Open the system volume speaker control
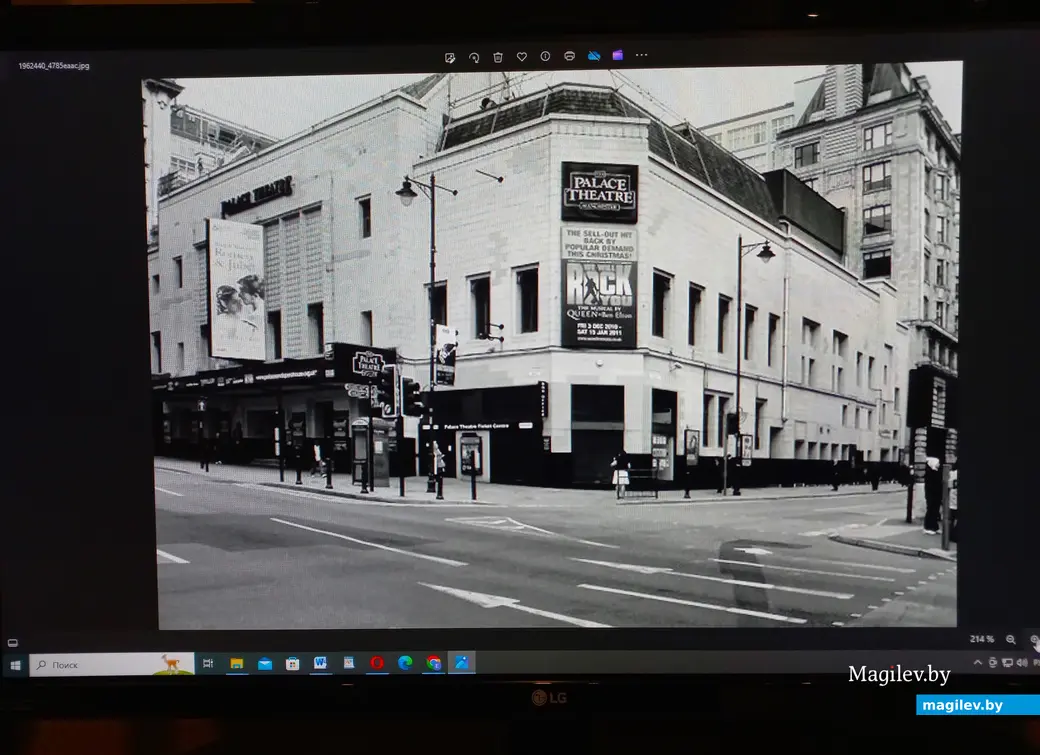The height and width of the screenshot is (755, 1040). pyautogui.click(x=1021, y=662)
